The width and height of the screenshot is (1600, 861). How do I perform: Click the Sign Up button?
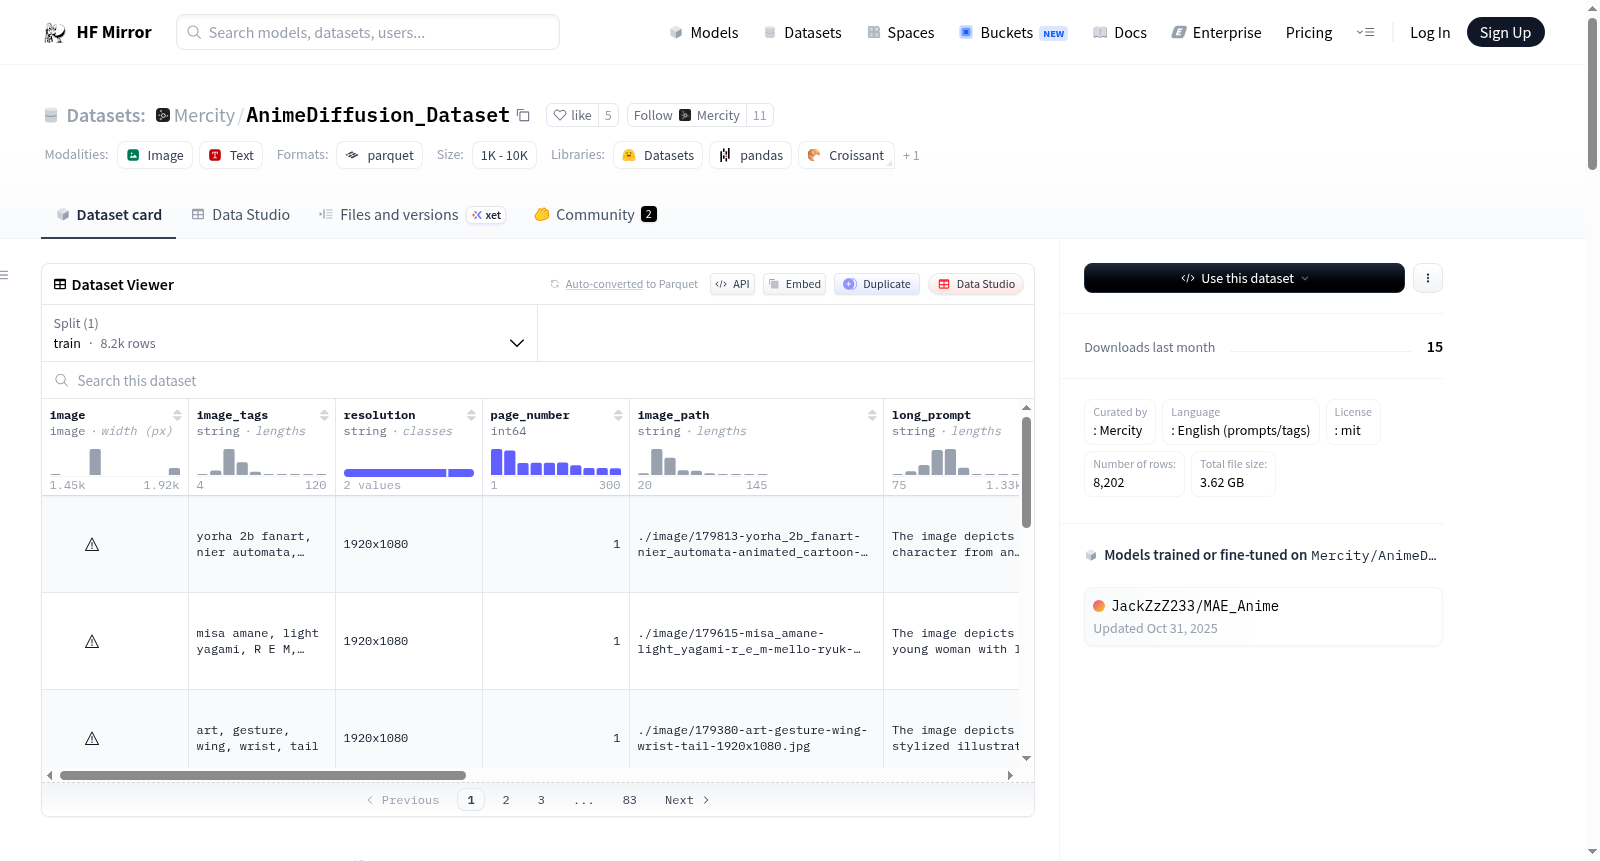pos(1506,33)
